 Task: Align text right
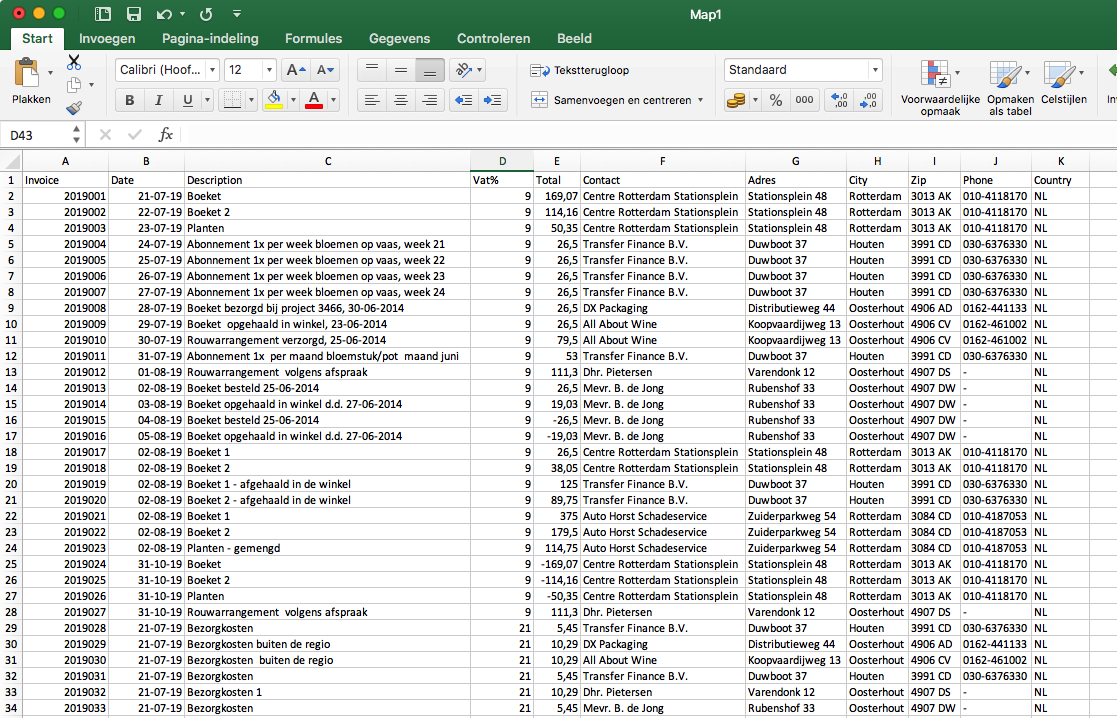coord(430,100)
